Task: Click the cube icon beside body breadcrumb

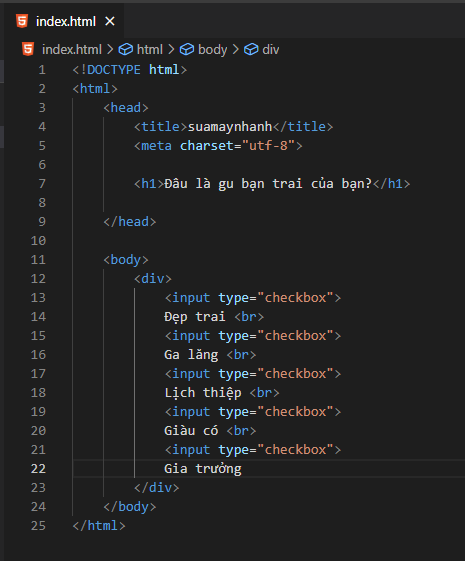Action: (x=187, y=49)
